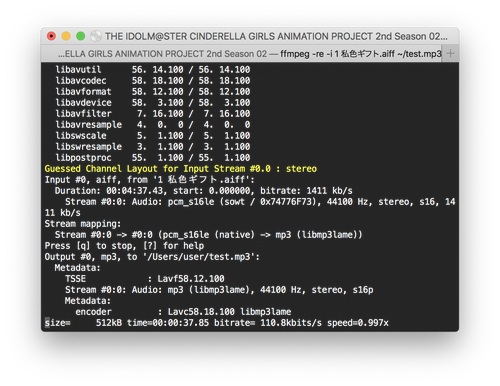The height and width of the screenshot is (386, 500).
Task: Click the libavutil version line
Action: pos(153,69)
